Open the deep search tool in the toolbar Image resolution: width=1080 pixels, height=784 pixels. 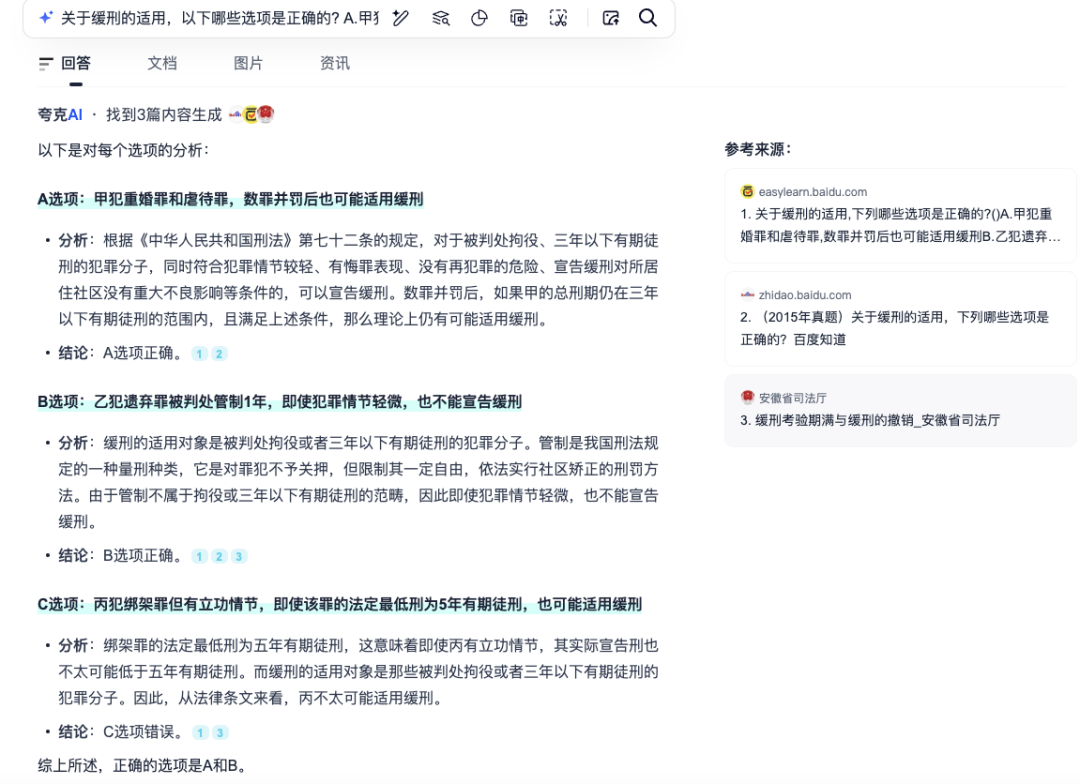[440, 18]
